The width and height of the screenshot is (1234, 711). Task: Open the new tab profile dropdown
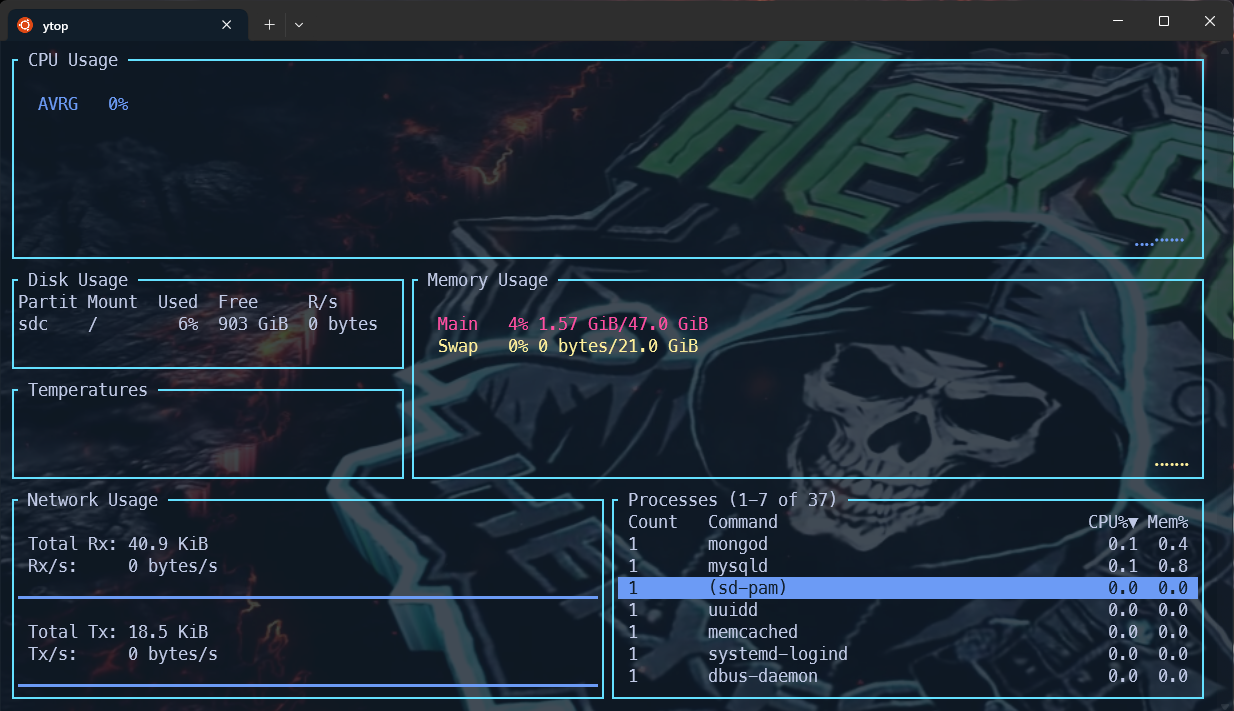pyautogui.click(x=299, y=25)
